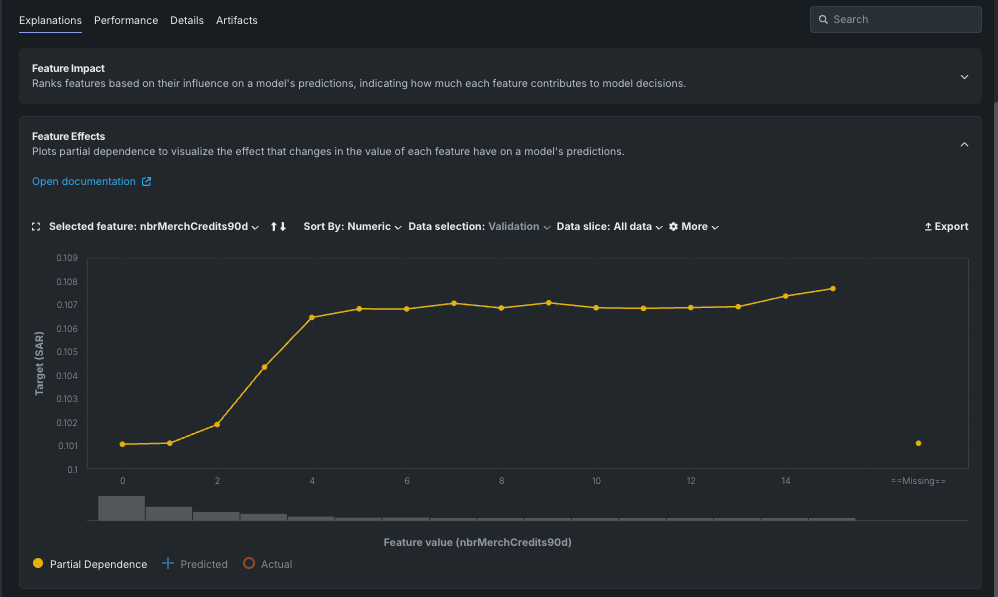Click the Search input field
998x597 pixels.
(900, 20)
